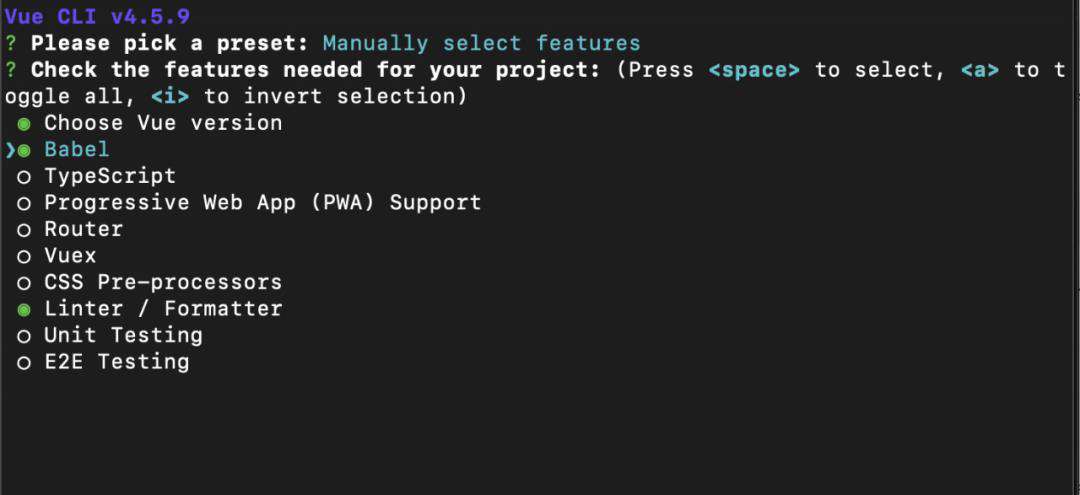This screenshot has width=1080, height=495.
Task: Click the empty circle beside Unit Testing
Action: 24,337
